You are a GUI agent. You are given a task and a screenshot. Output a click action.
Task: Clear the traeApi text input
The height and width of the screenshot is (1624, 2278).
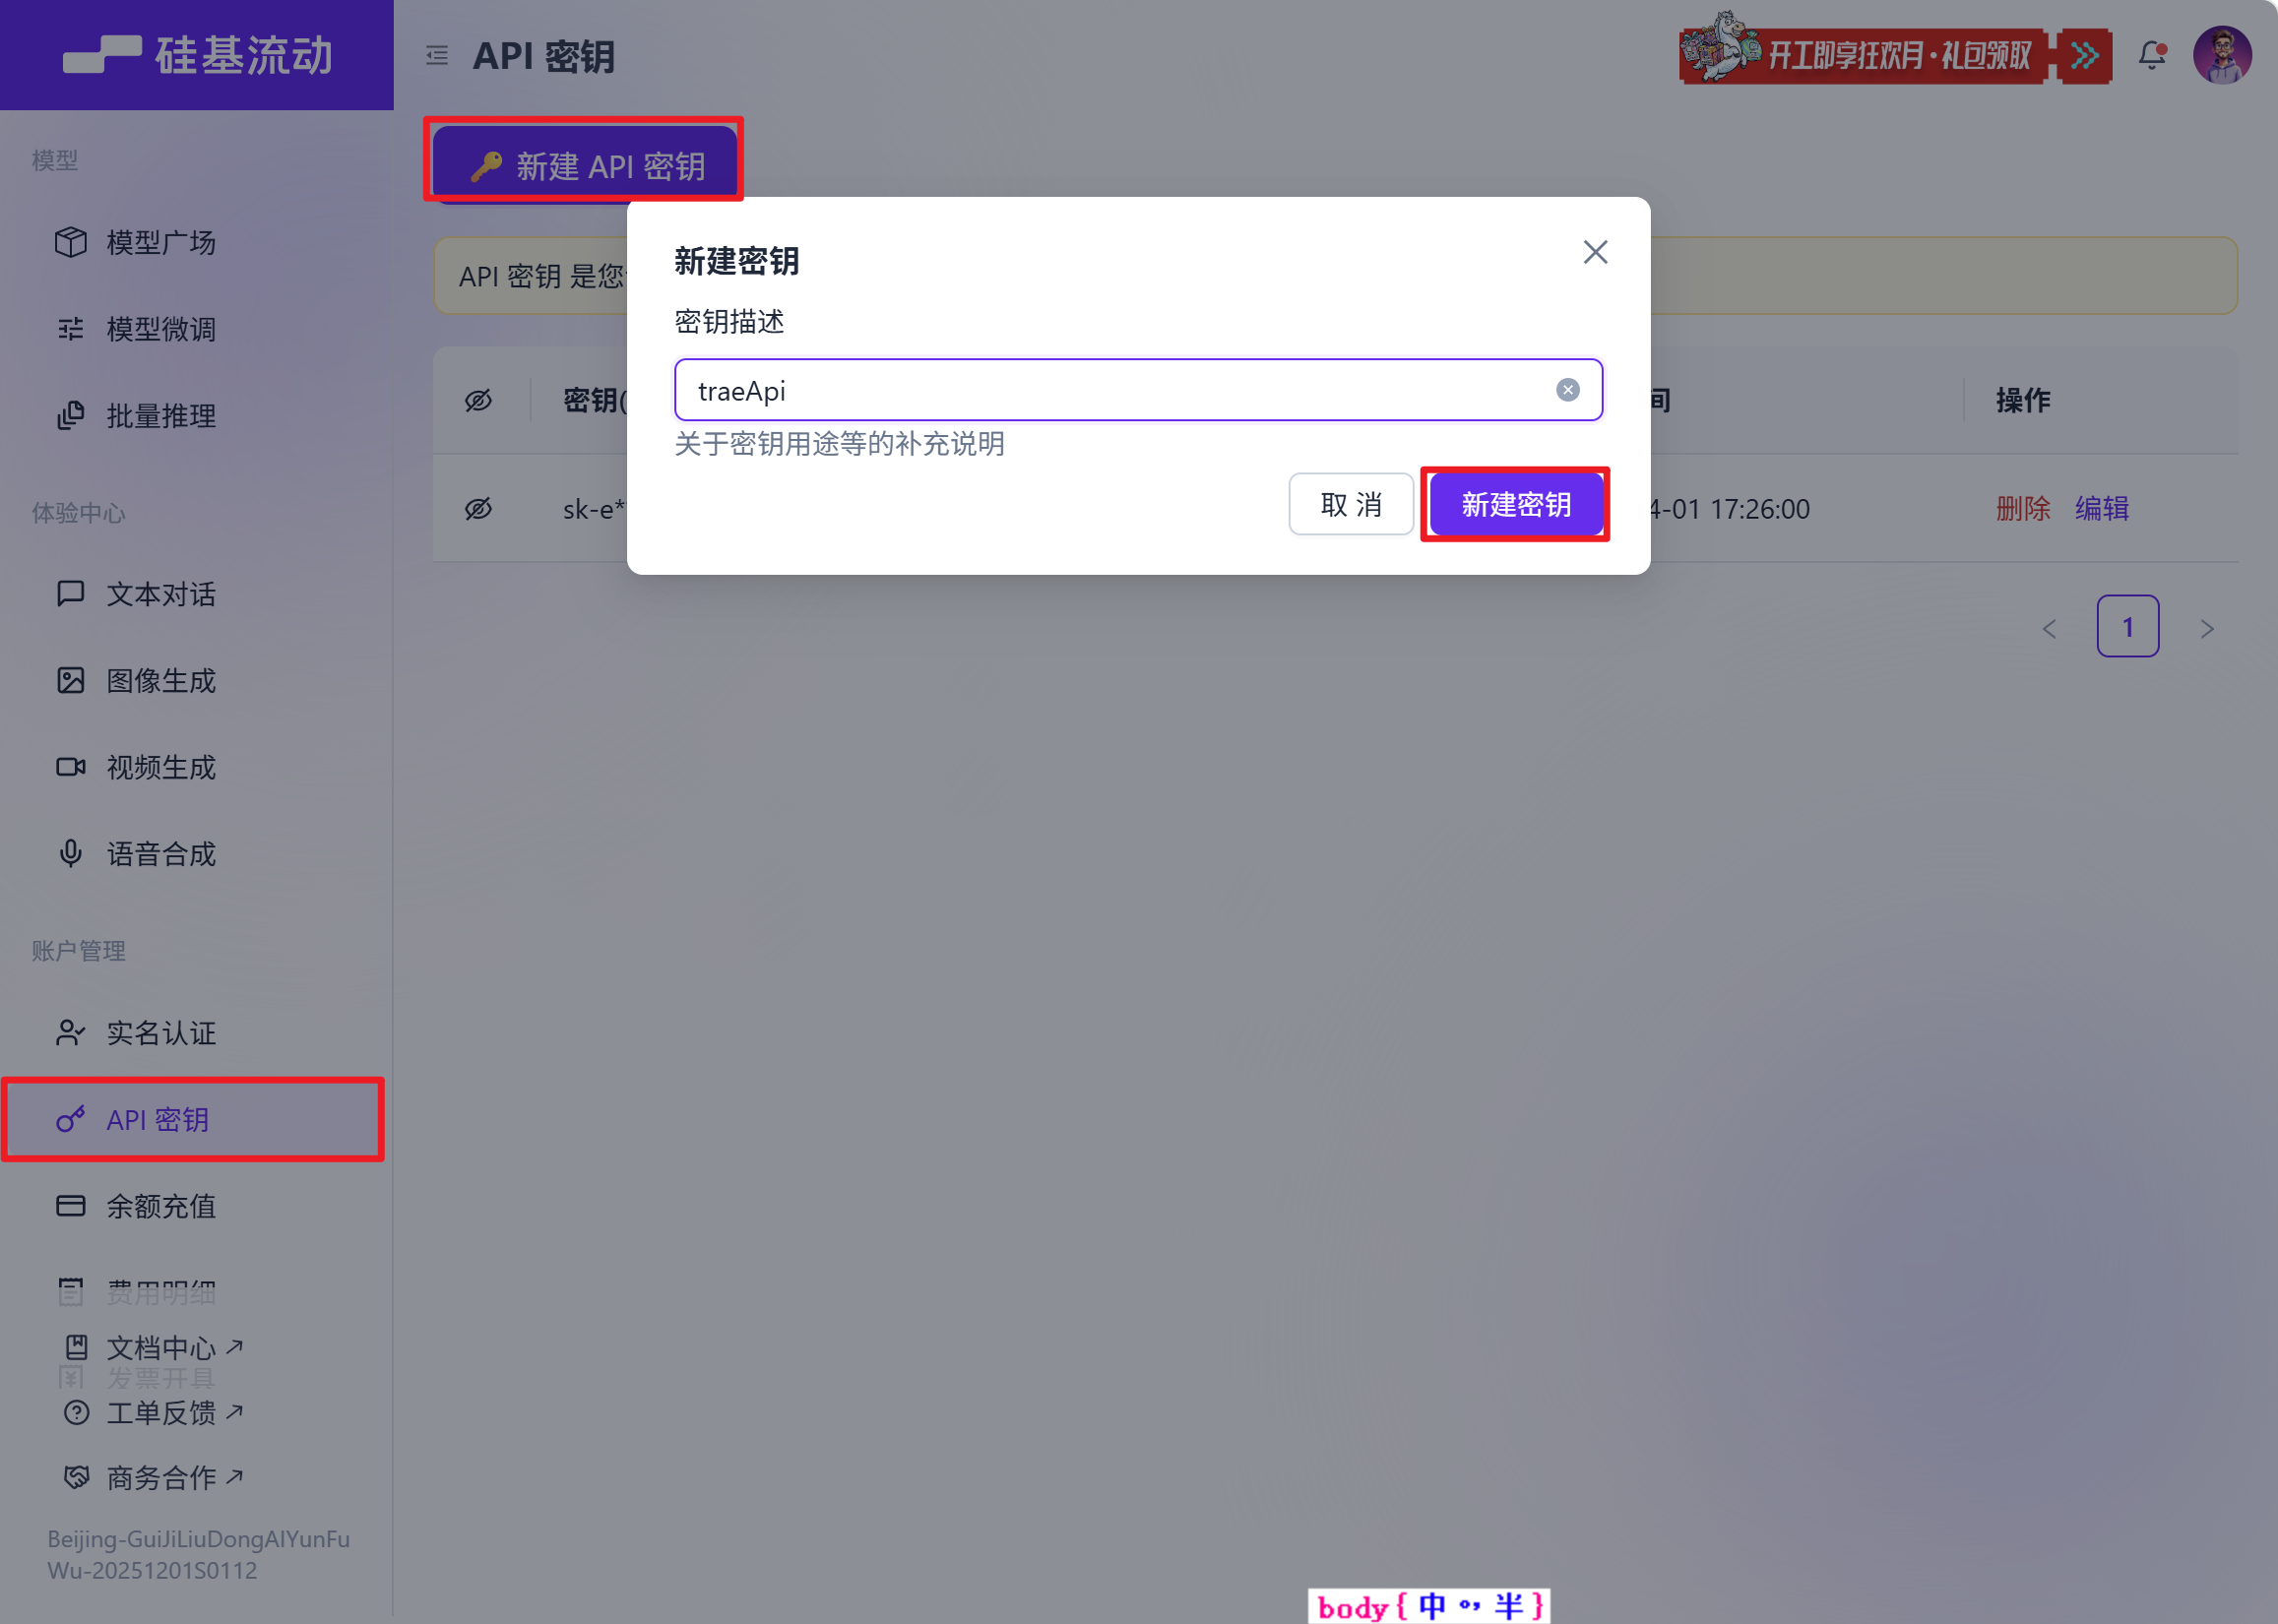click(1567, 390)
